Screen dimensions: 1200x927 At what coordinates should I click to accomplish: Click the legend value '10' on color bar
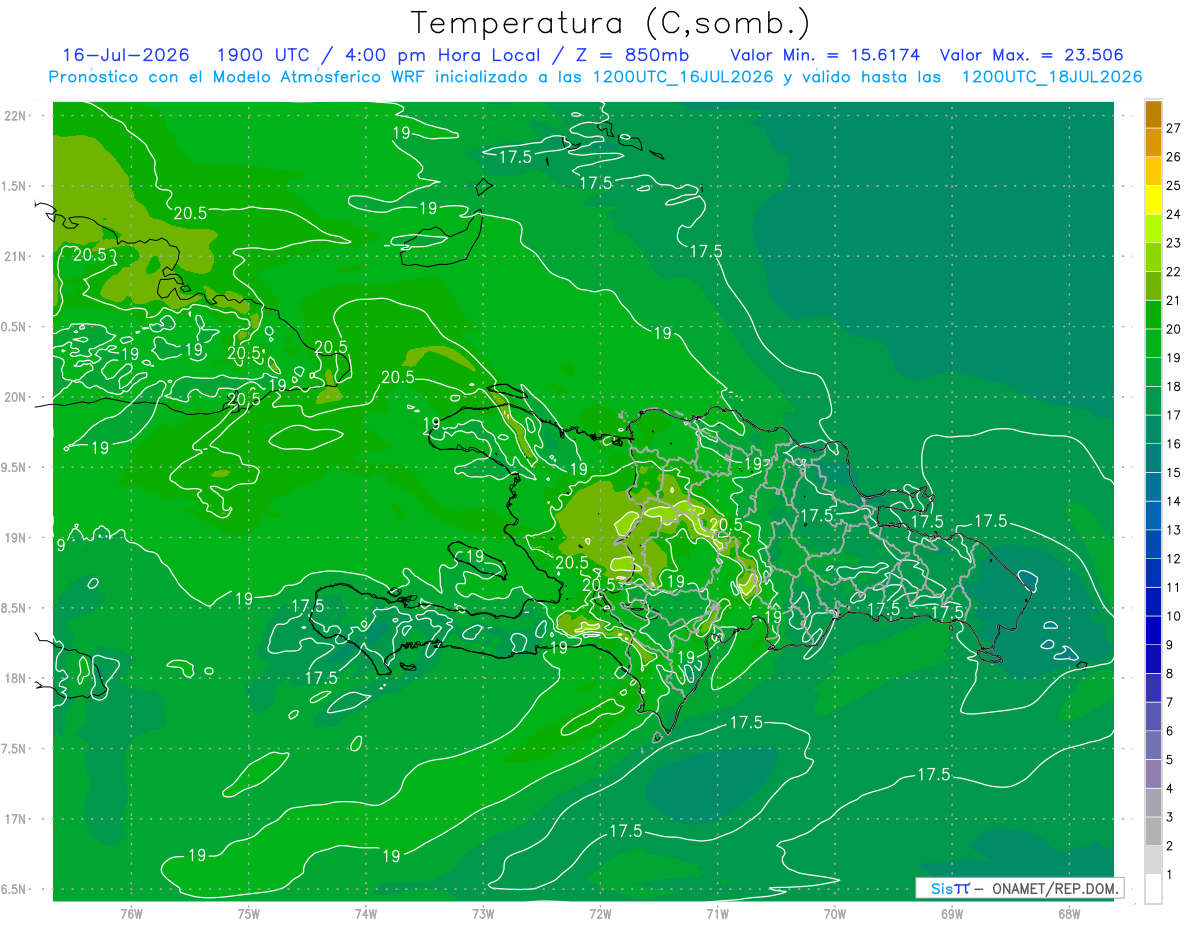pos(1174,616)
